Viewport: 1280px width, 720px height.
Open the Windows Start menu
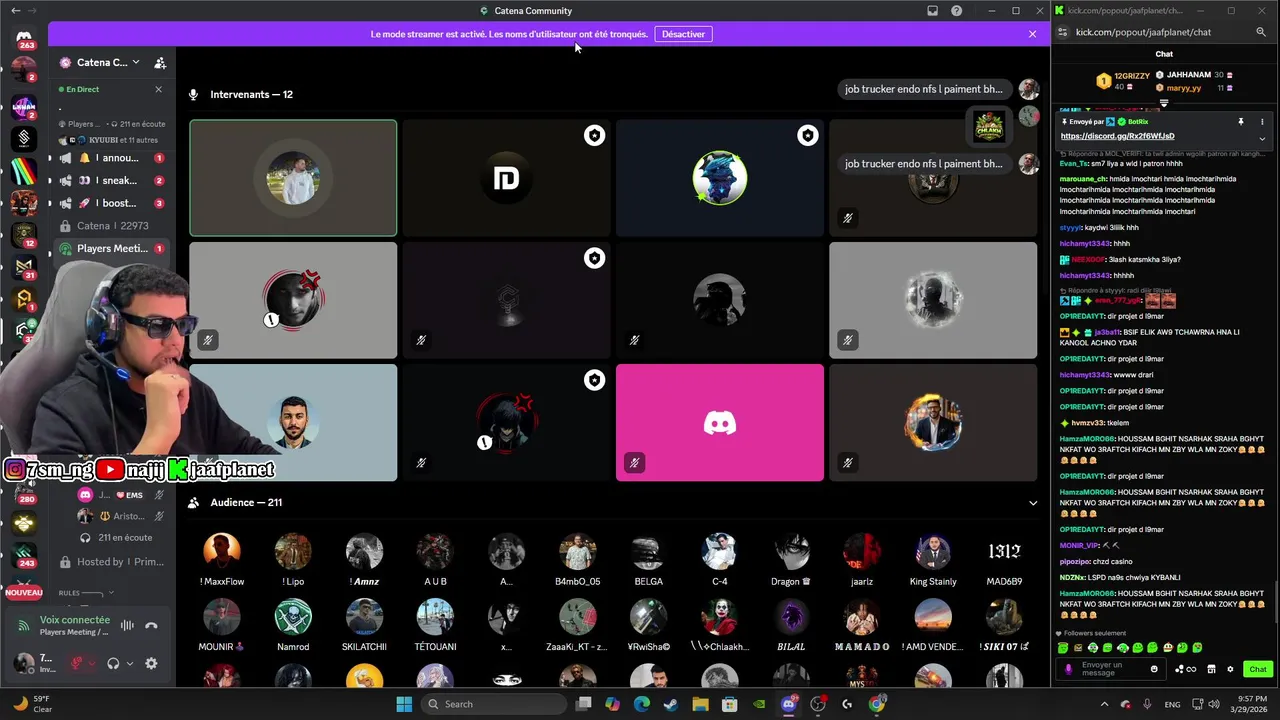pyautogui.click(x=404, y=704)
